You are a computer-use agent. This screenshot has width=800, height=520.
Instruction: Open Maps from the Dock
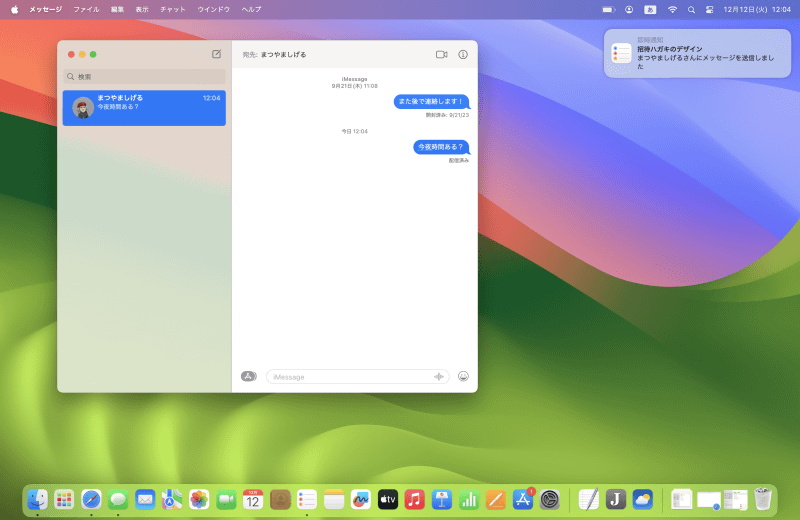pos(172,499)
